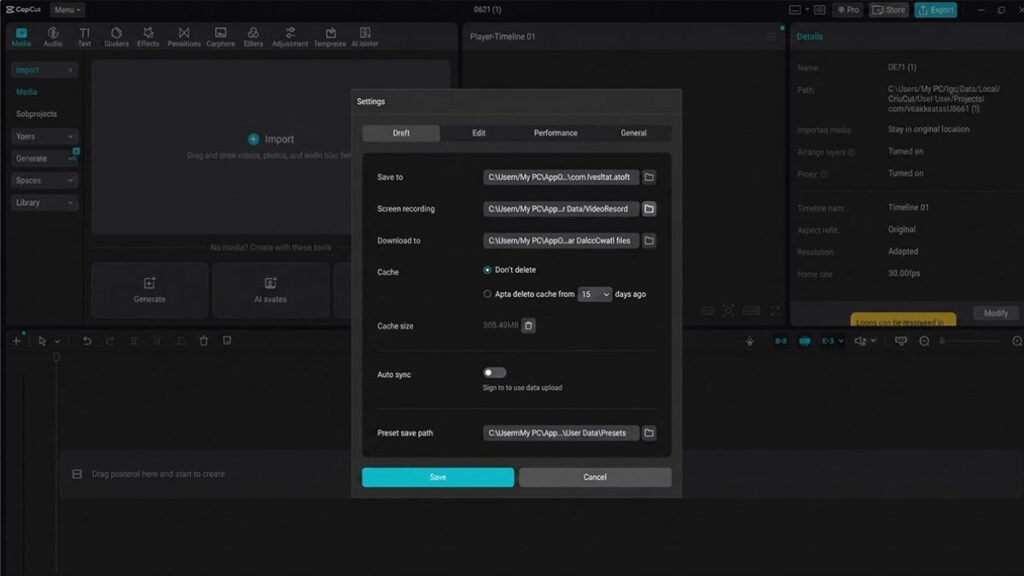Browse folder for Preset save path

[648, 433]
